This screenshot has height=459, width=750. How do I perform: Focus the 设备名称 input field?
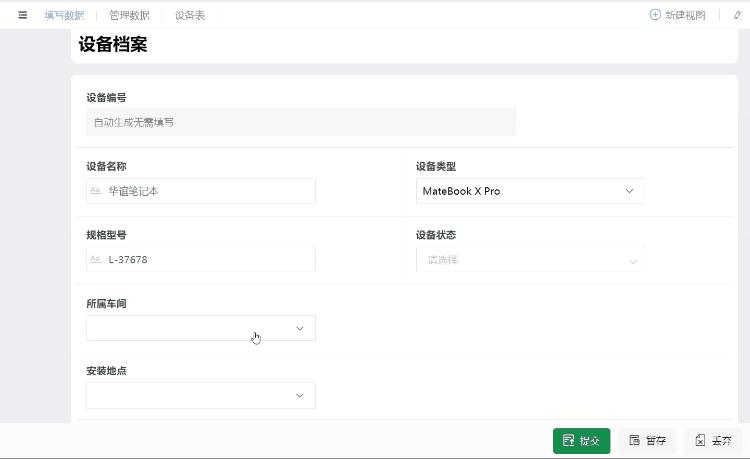[200, 191]
